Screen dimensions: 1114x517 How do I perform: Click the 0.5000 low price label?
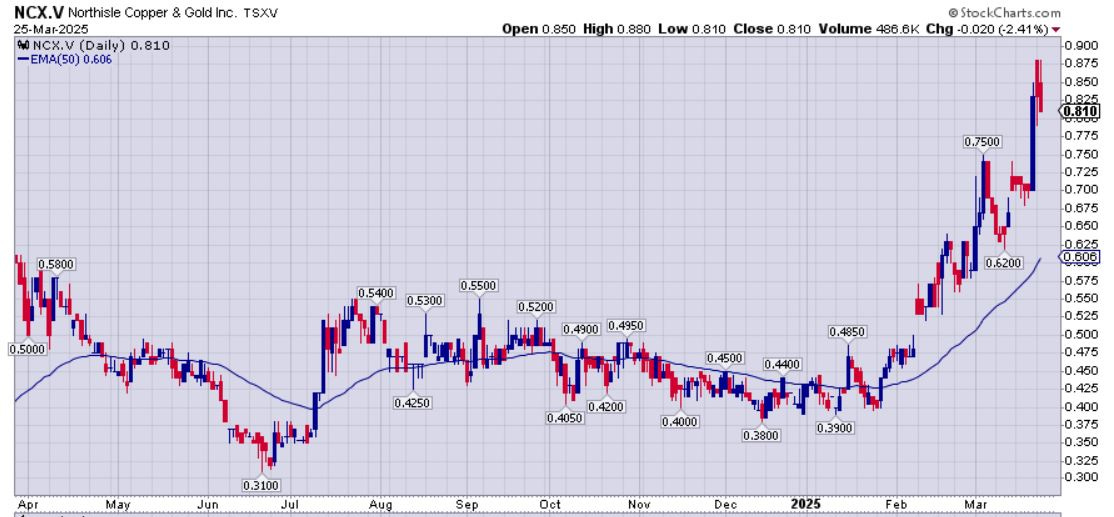[x=27, y=349]
